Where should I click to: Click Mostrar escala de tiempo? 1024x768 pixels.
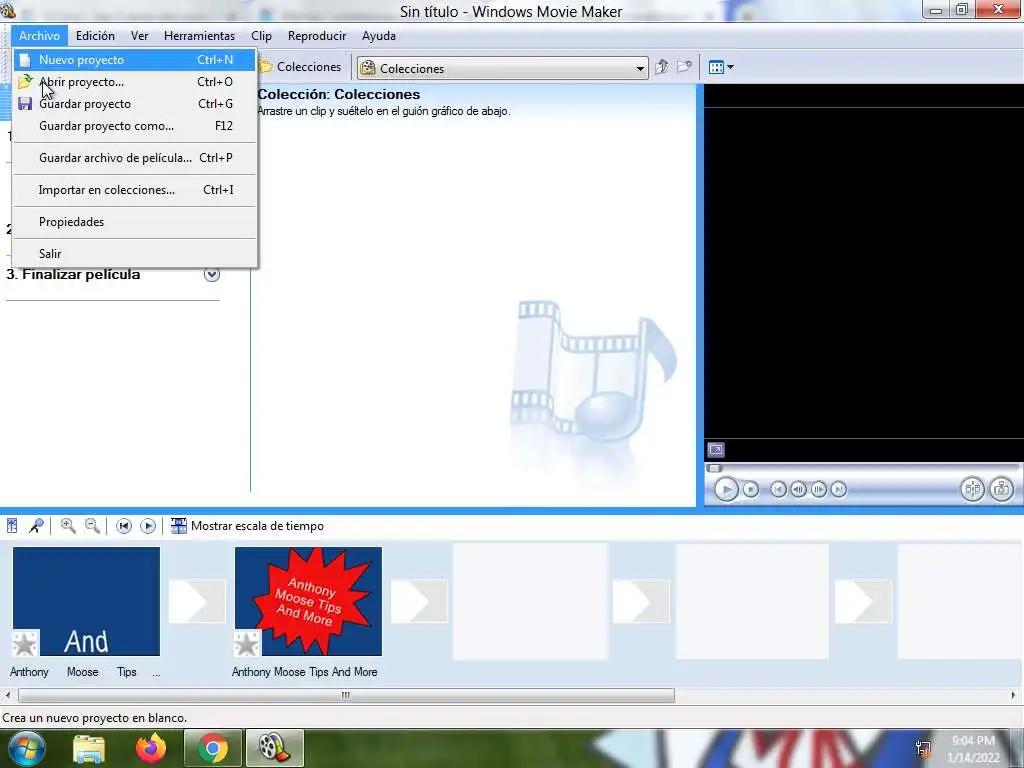247,526
